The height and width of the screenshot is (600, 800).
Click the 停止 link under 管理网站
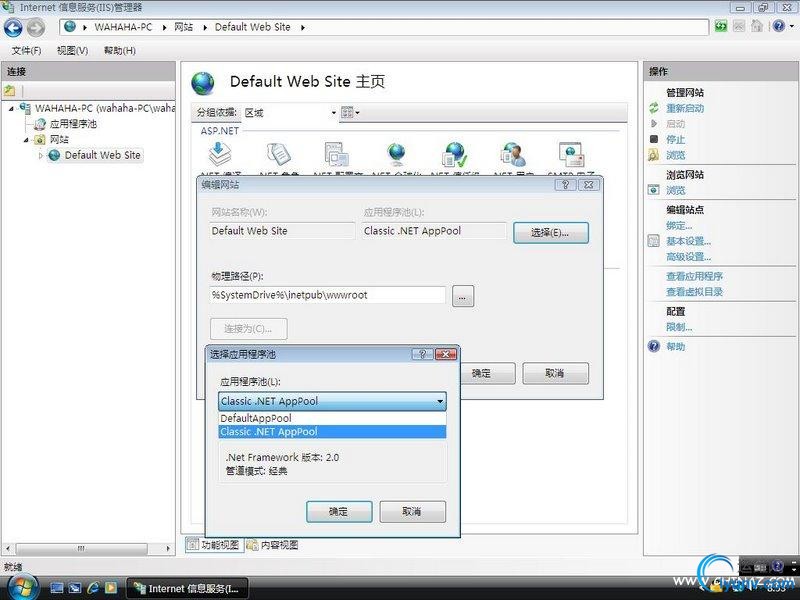(676, 139)
